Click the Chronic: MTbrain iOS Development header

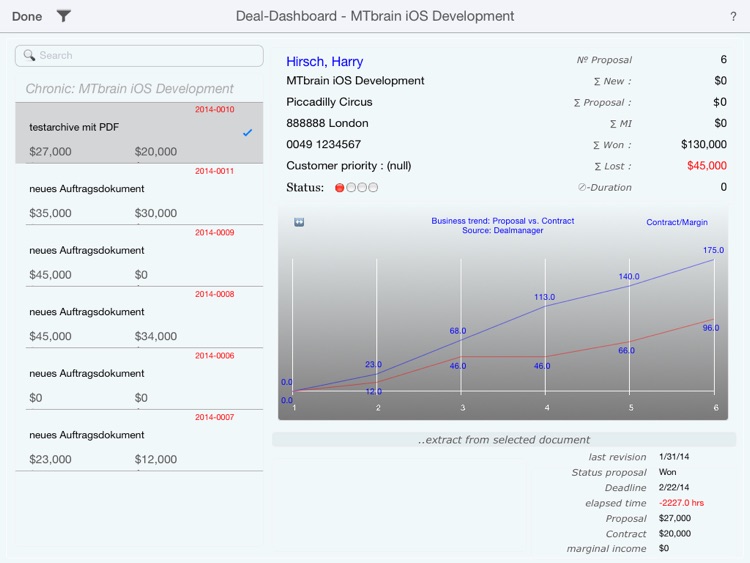point(129,88)
